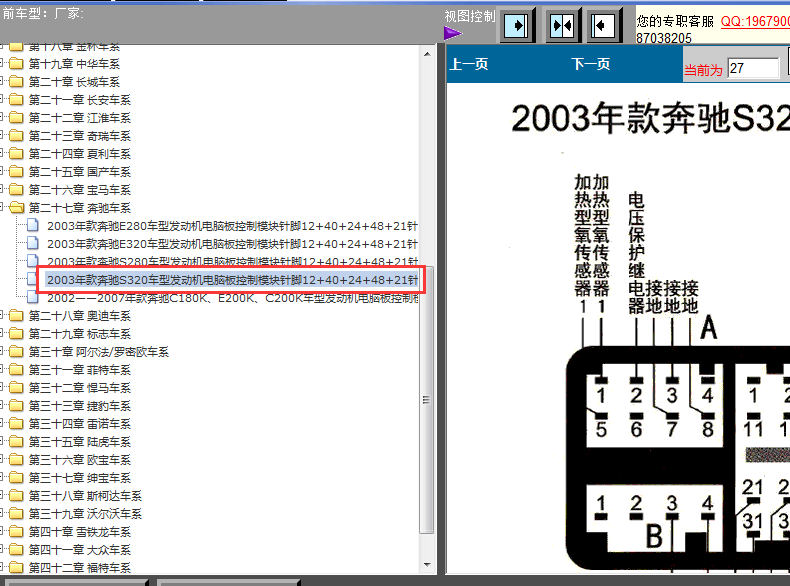The image size is (790, 586).
Task: Click the folder icon of 第三十四章 雷诺车系
Action: coord(17,424)
